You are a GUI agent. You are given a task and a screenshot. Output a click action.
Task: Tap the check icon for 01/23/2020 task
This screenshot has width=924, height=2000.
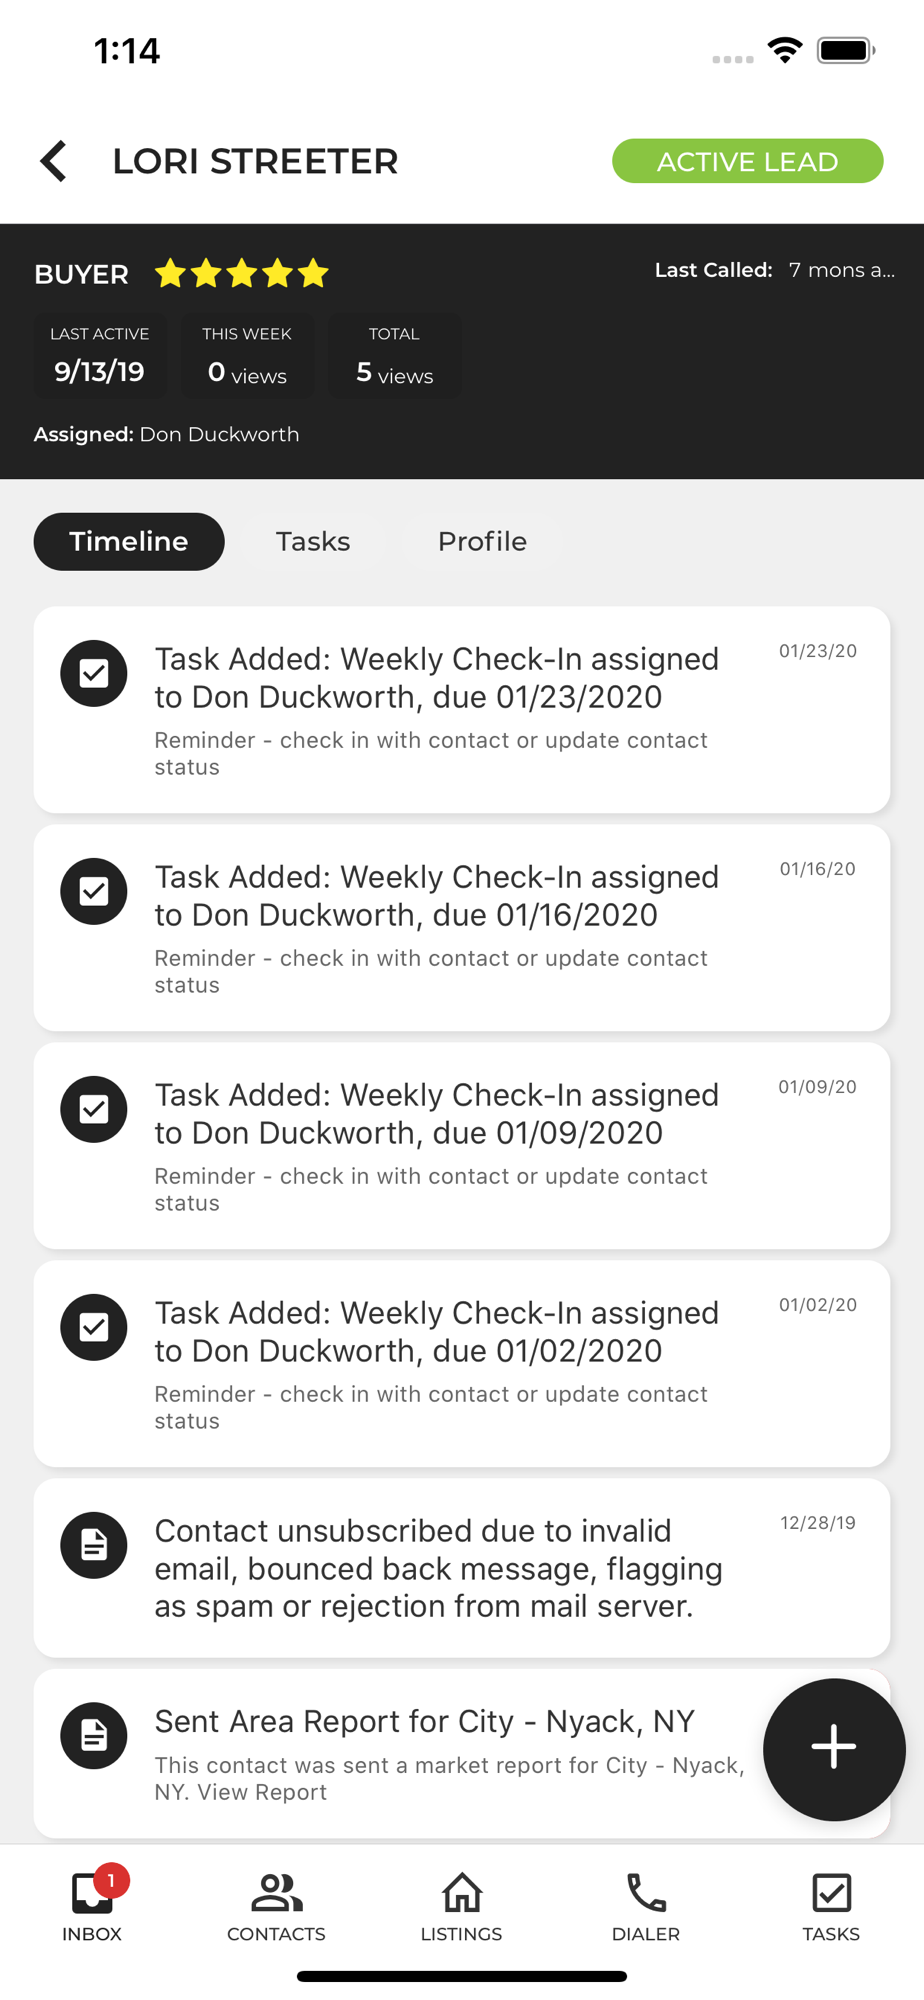point(94,673)
